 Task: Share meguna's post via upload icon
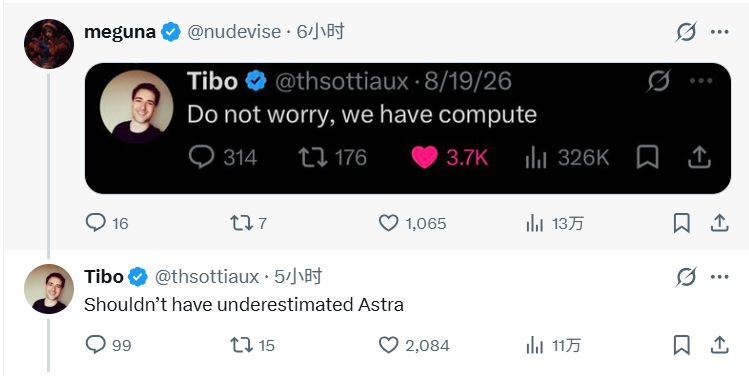coord(719,223)
